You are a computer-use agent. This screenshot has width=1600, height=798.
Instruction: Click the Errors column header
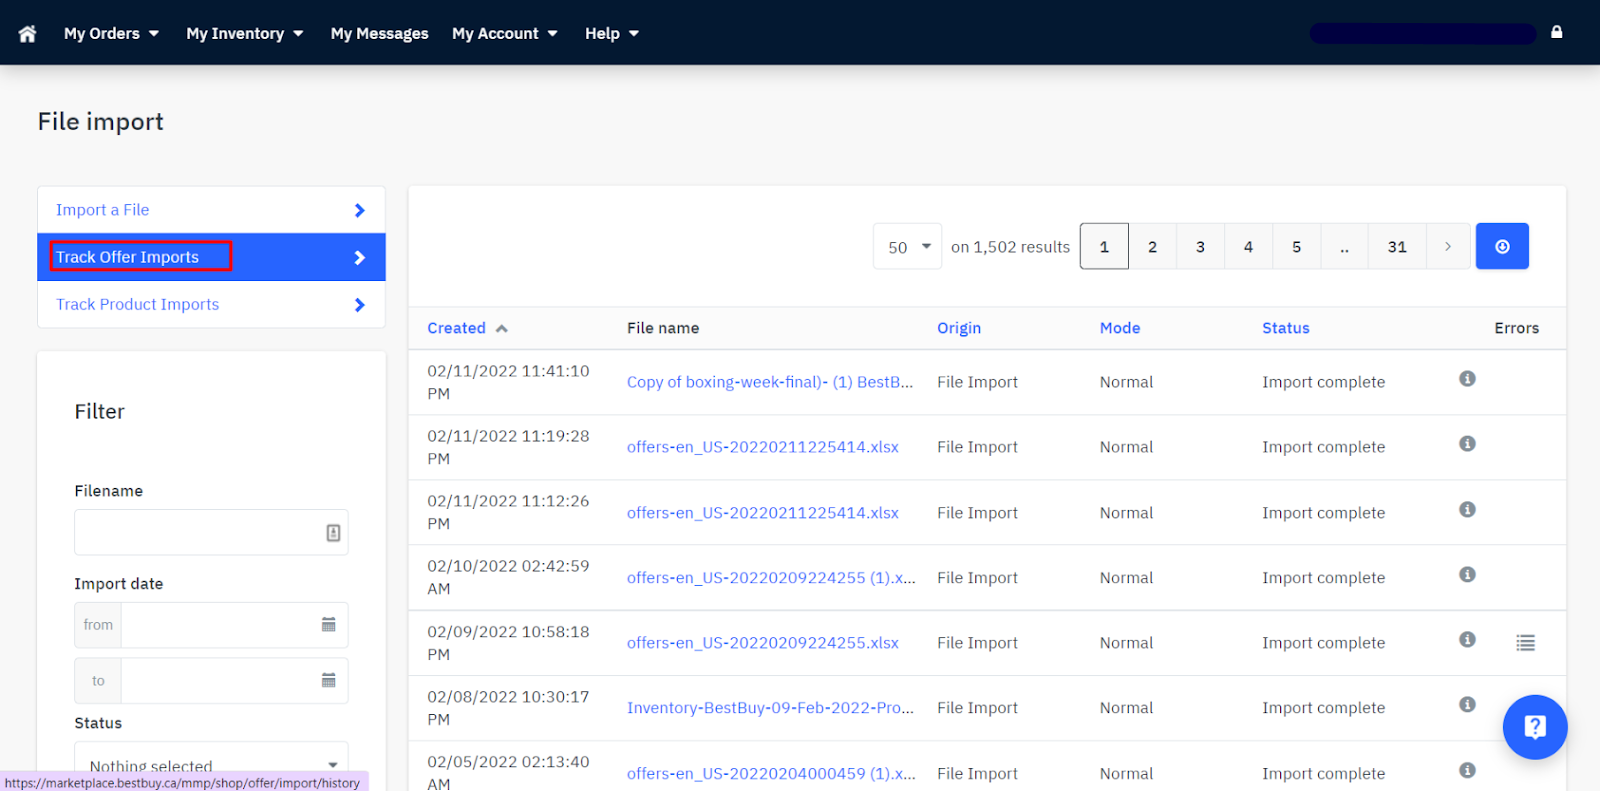point(1517,328)
